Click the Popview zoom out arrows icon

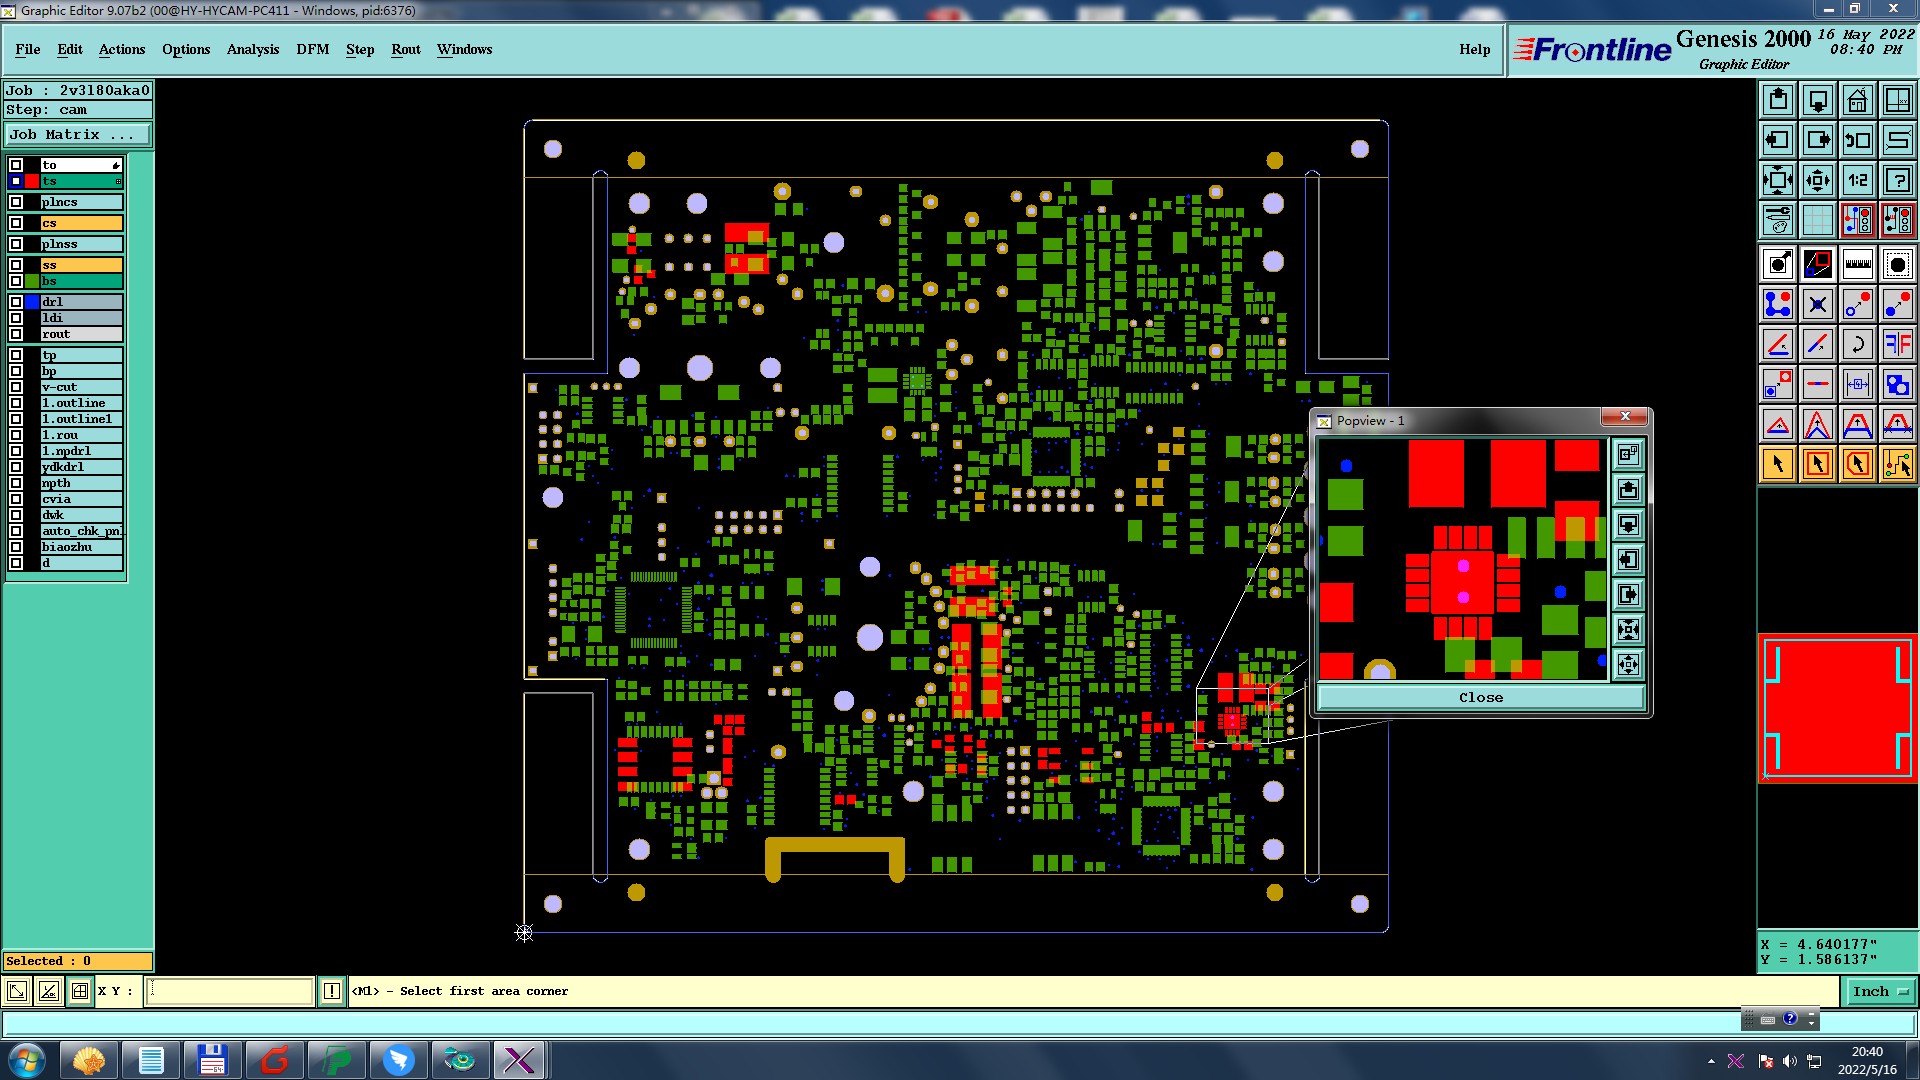pyautogui.click(x=1628, y=664)
